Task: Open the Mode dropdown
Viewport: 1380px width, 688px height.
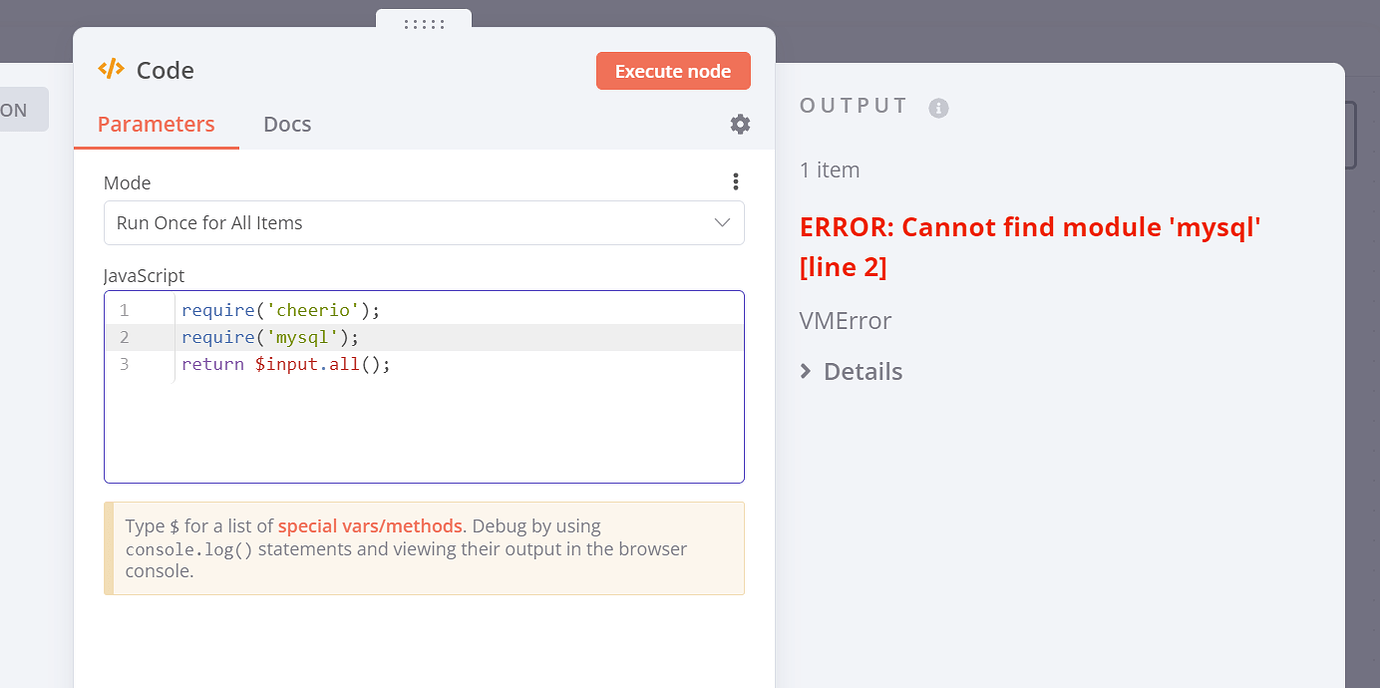Action: tap(424, 223)
